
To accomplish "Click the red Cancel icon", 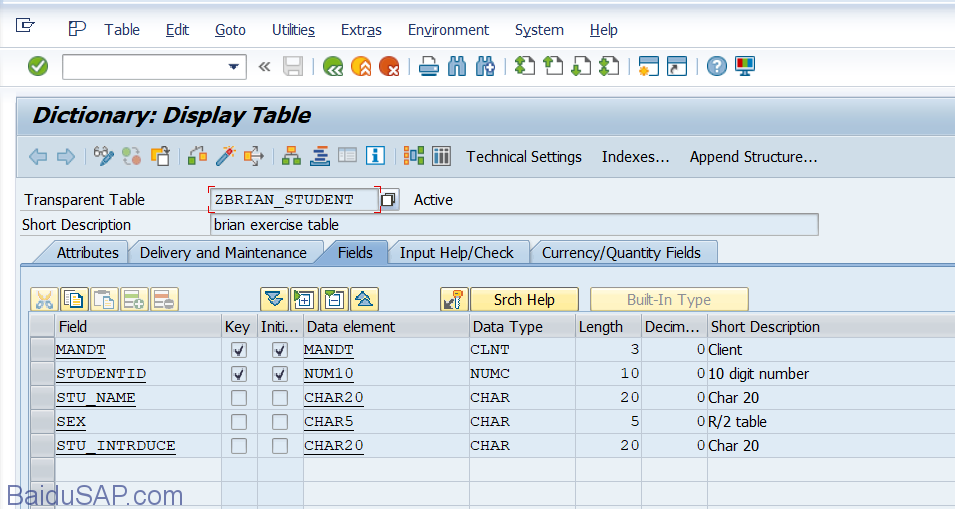I will point(389,67).
